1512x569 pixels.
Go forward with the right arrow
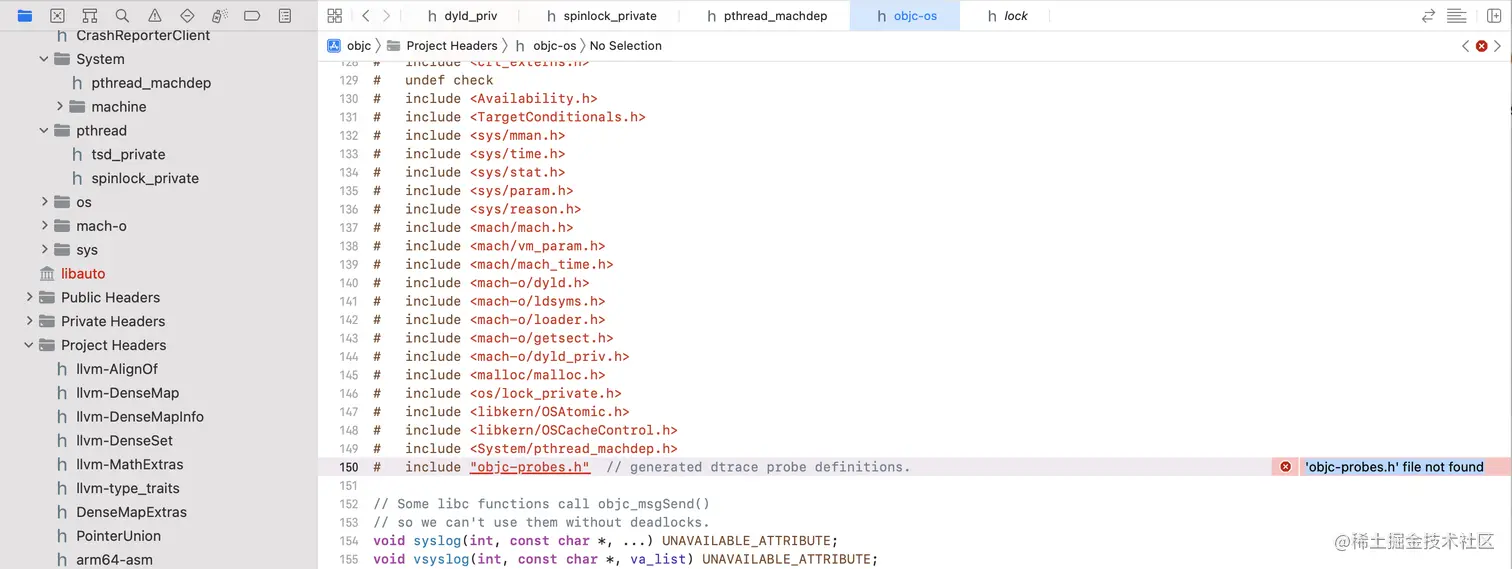387,16
